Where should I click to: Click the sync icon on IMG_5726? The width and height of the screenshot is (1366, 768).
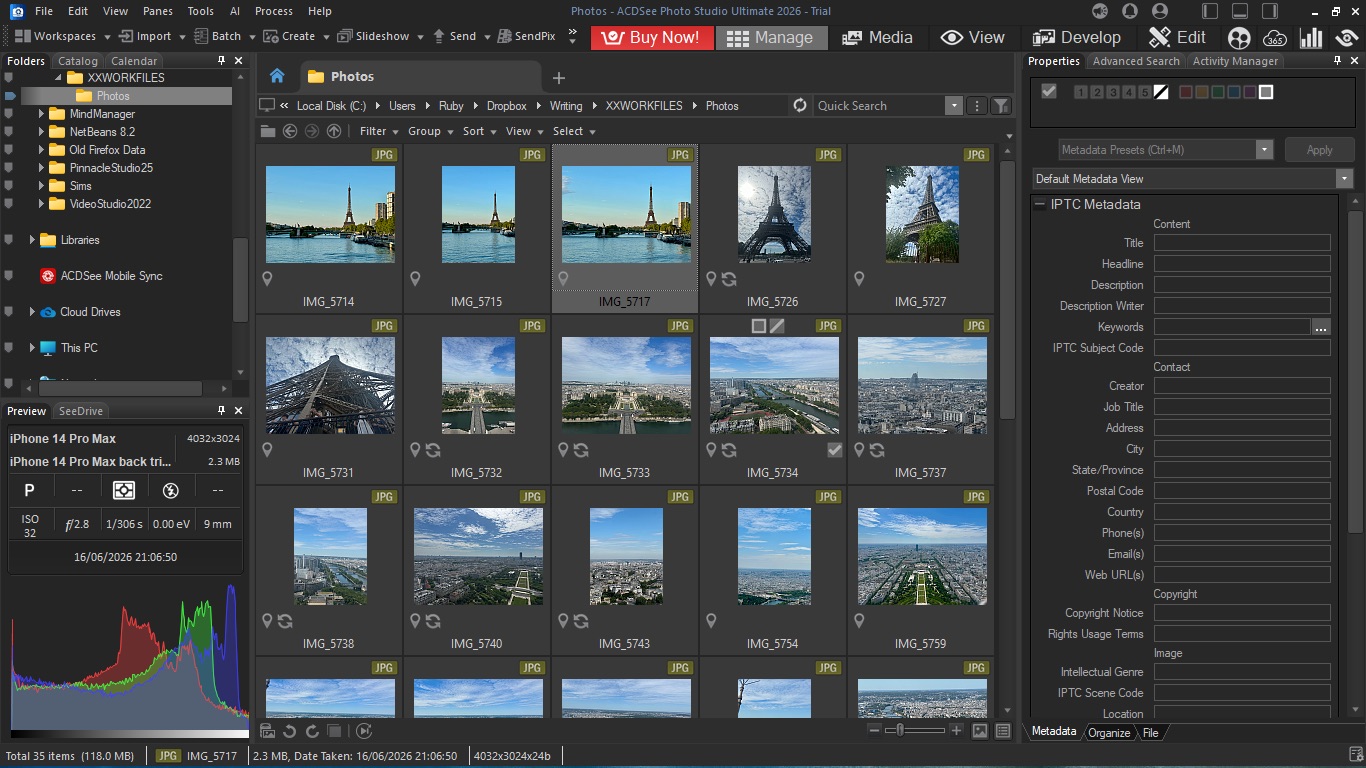click(x=729, y=279)
